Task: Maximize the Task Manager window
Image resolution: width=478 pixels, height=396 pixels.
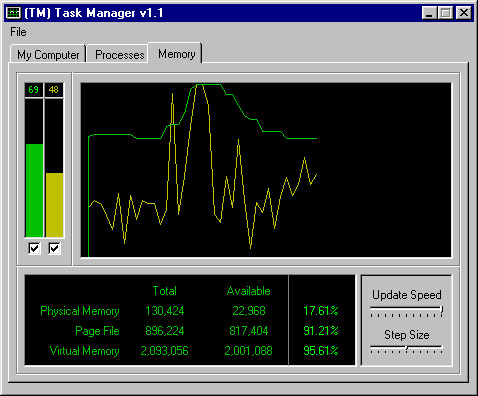Action: point(446,13)
